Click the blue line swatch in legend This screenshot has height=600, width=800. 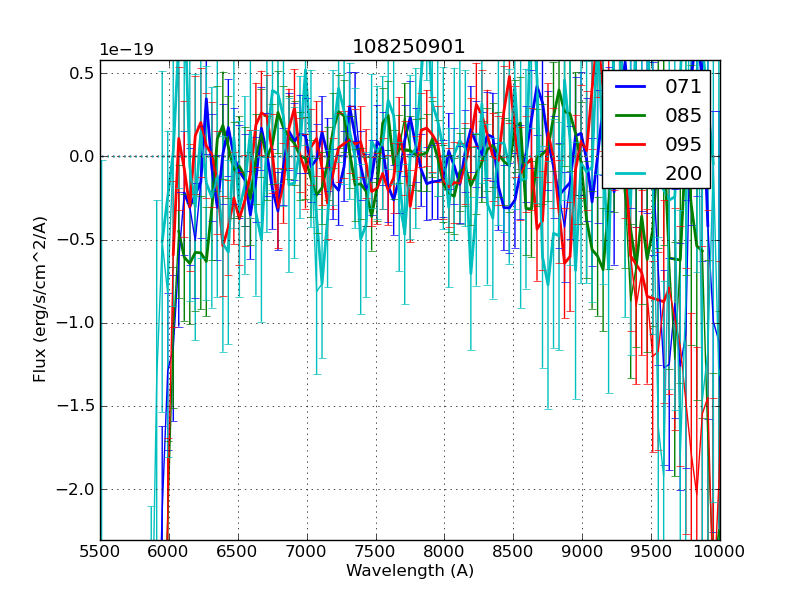click(632, 87)
